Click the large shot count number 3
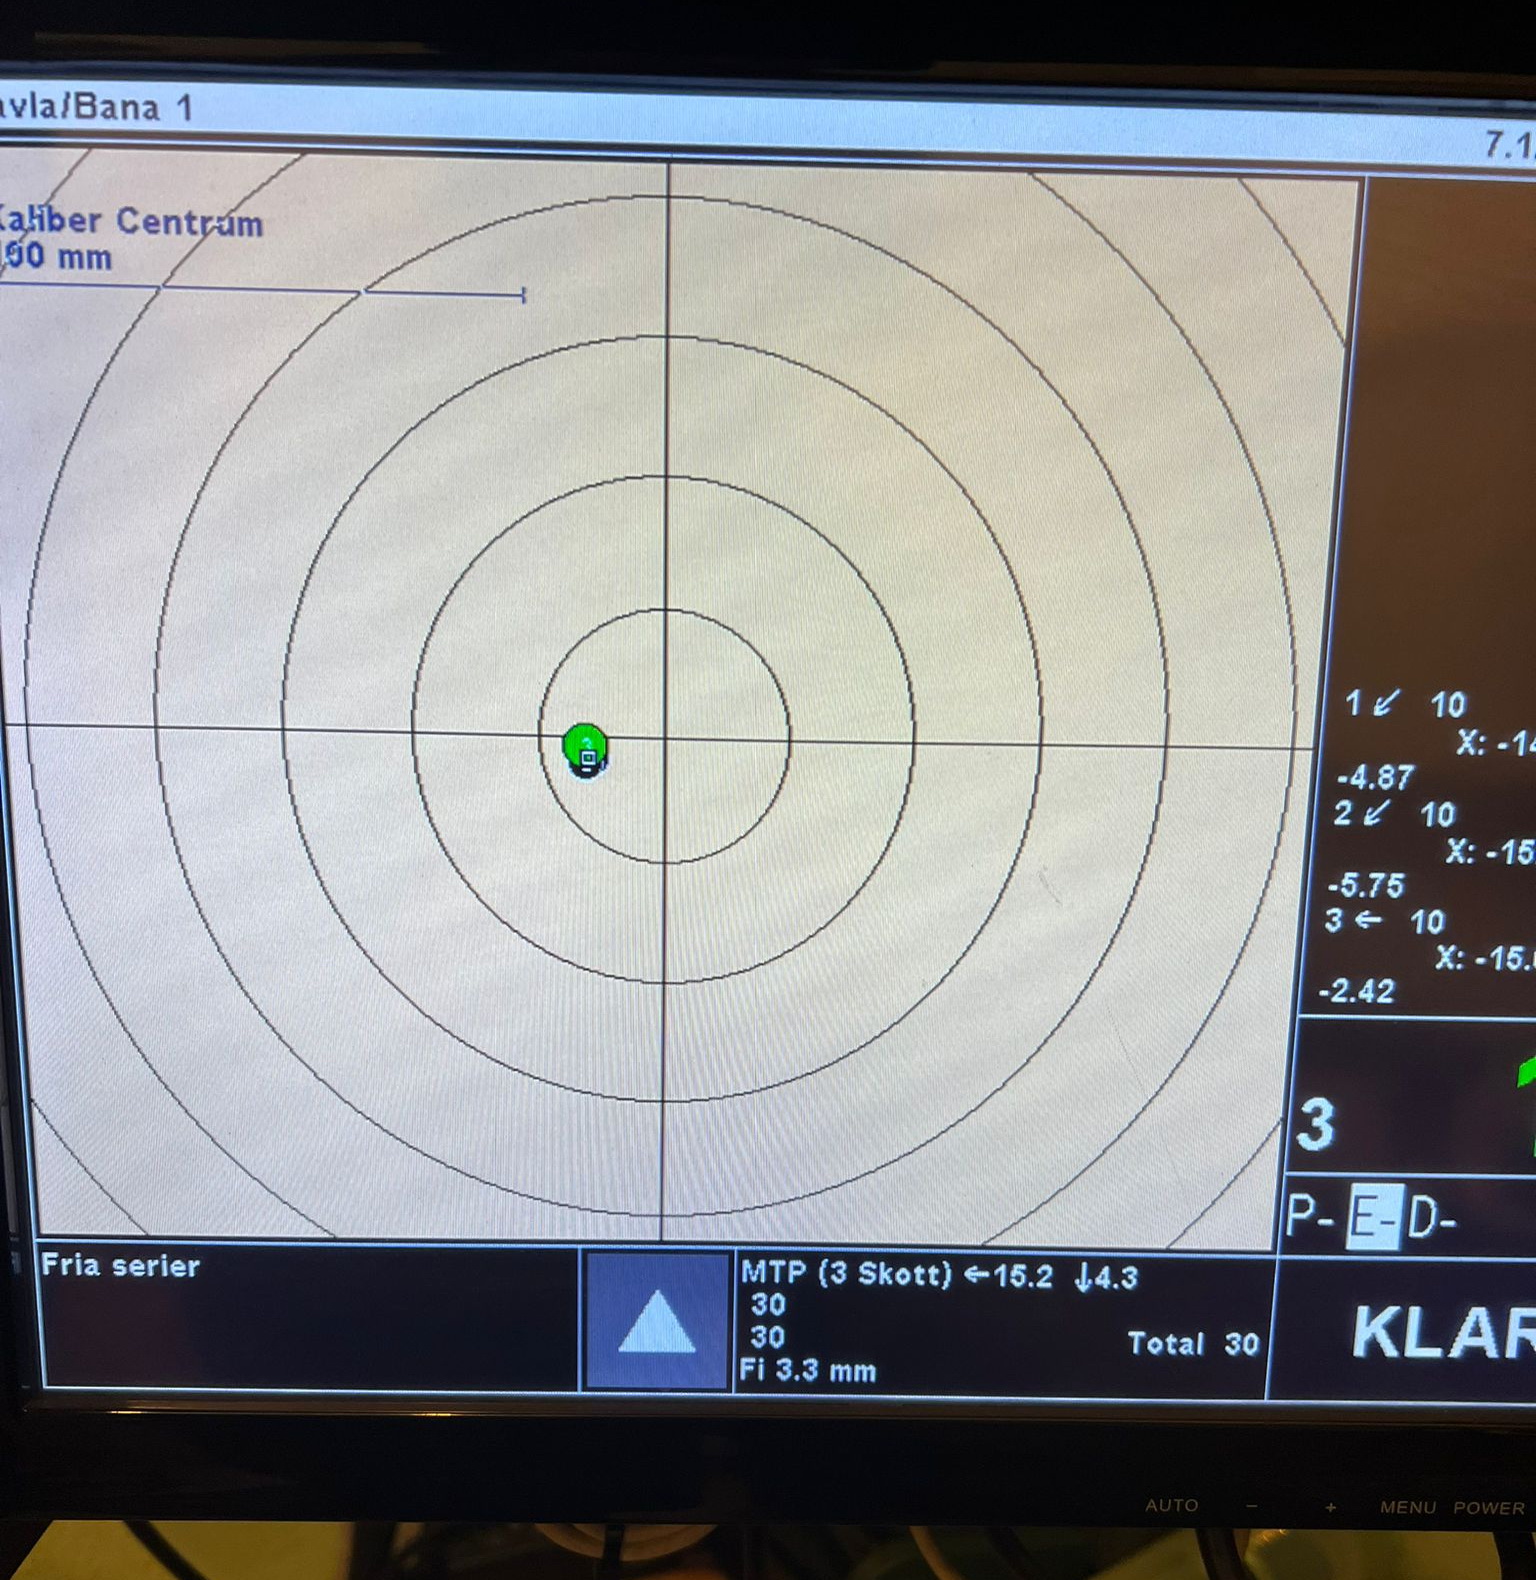 pyautogui.click(x=1315, y=1124)
